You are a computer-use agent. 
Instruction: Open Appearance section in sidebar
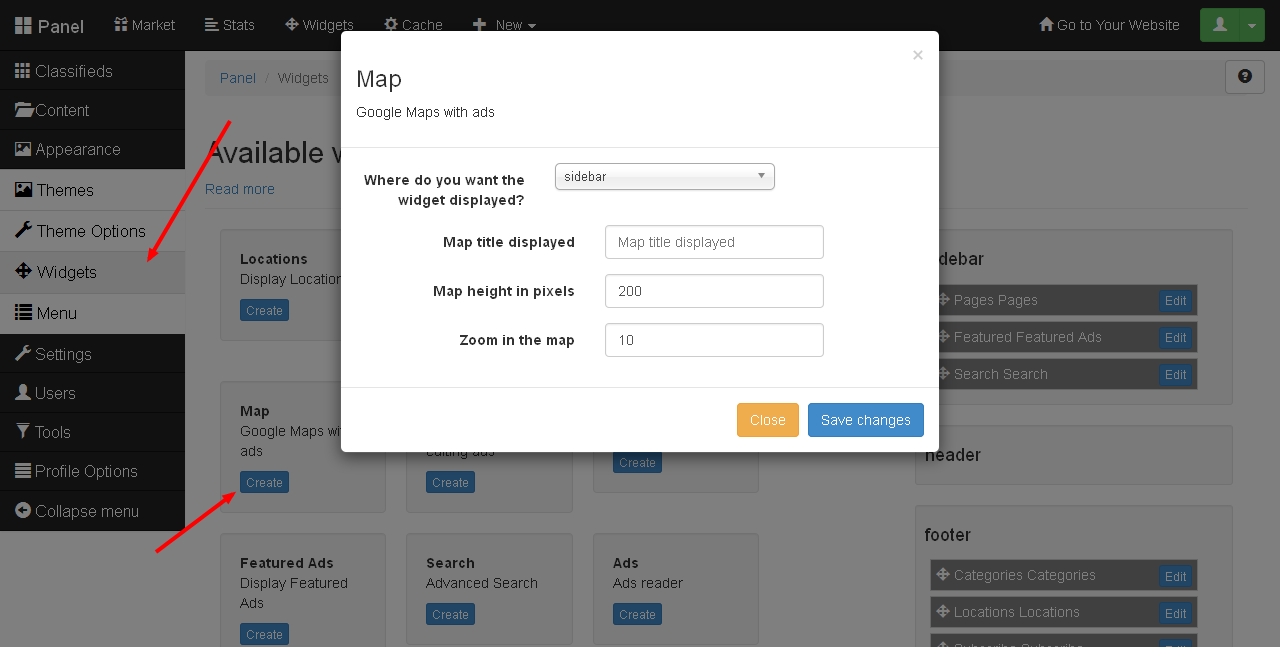pyautogui.click(x=92, y=149)
